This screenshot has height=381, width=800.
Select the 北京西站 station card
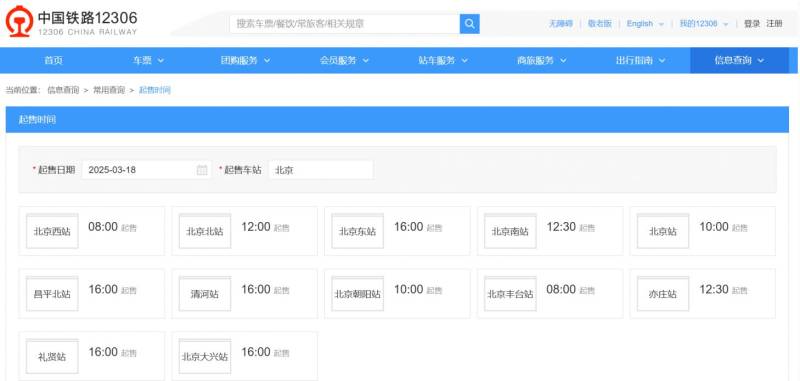pos(92,231)
